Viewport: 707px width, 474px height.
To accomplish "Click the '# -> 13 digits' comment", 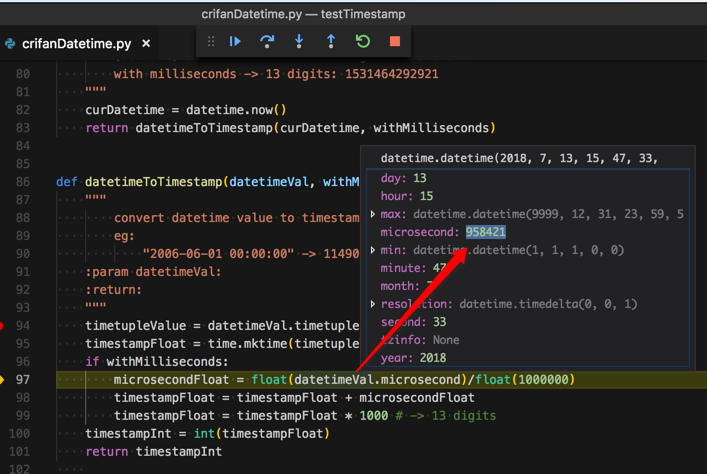I will 445,416.
